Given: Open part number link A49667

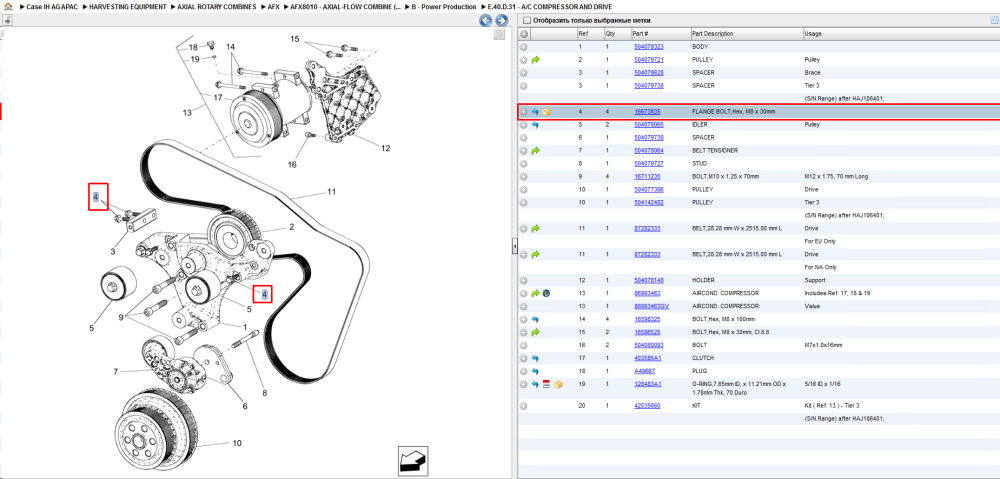Looking at the screenshot, I should point(644,371).
